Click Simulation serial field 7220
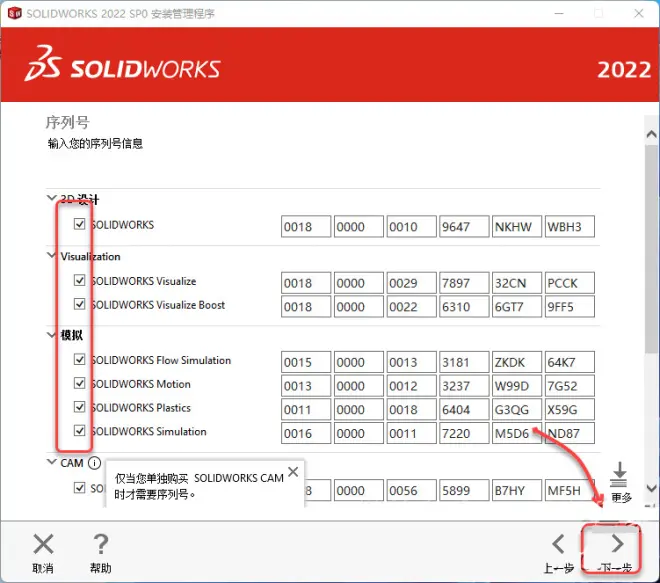Image resolution: width=660 pixels, height=583 pixels. point(464,433)
